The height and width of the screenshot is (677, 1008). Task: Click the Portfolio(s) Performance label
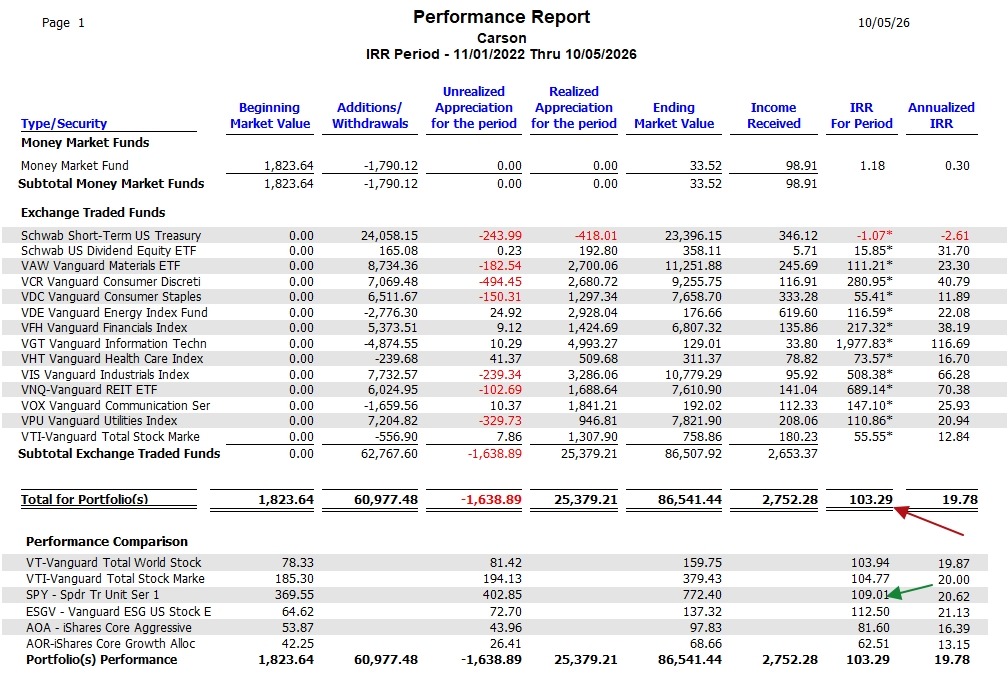(x=101, y=660)
